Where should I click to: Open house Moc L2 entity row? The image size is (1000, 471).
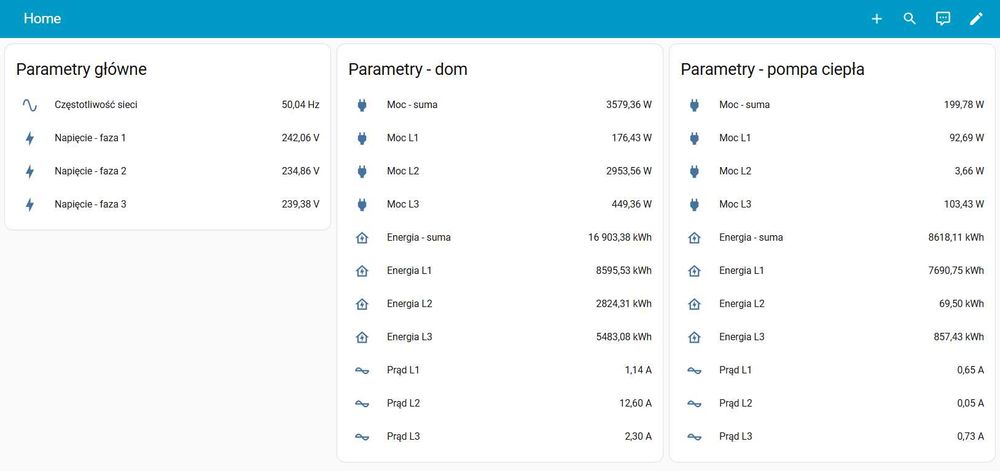coord(403,171)
